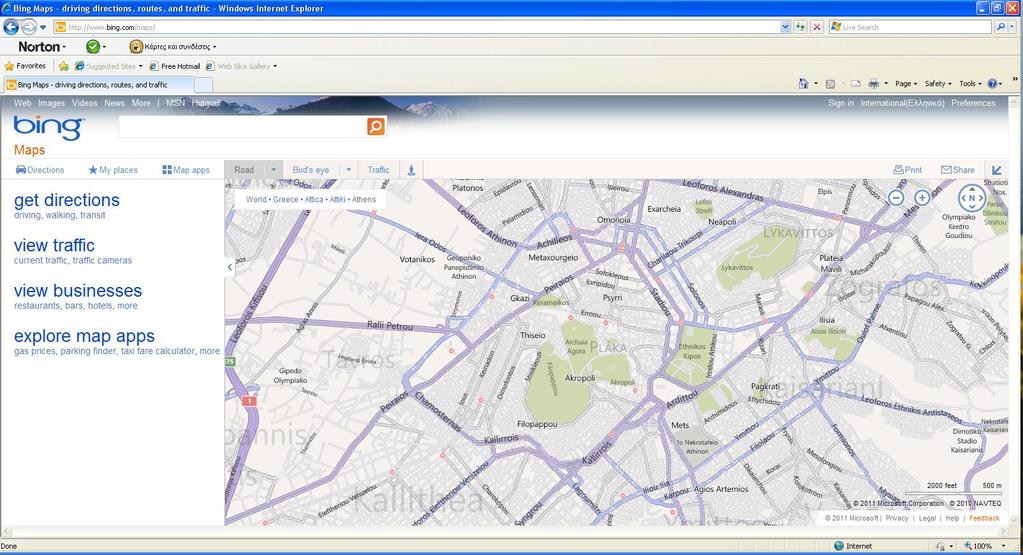Open the Tools menu
The width and height of the screenshot is (1023, 555).
[970, 83]
